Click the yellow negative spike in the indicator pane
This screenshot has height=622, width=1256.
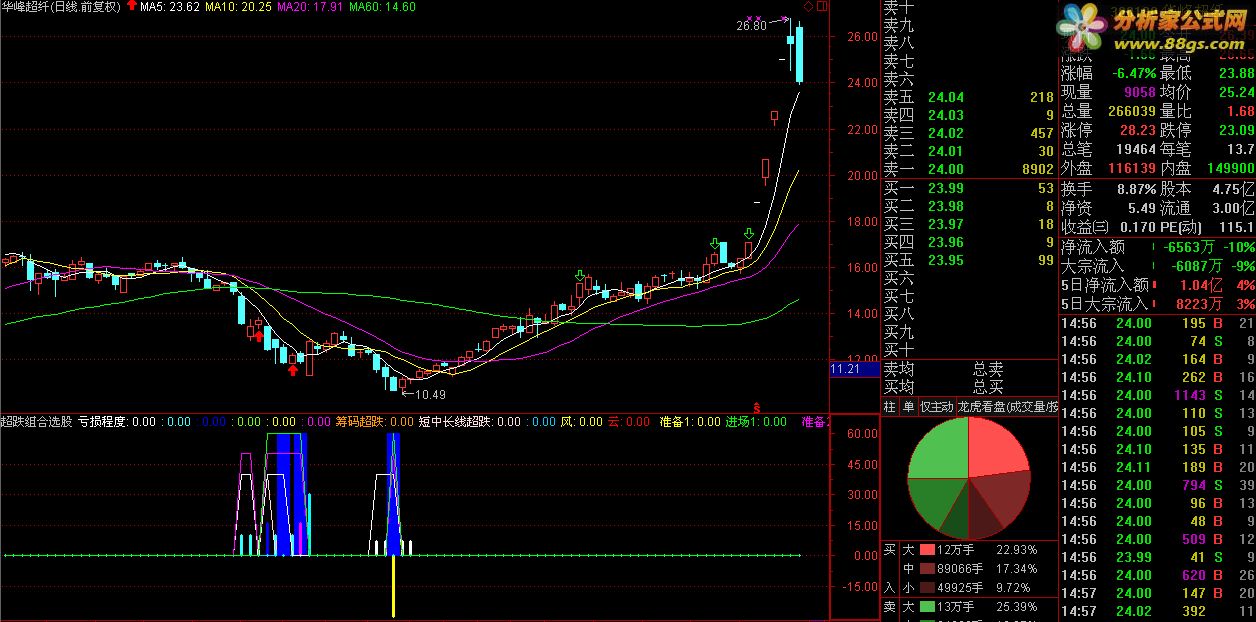pyautogui.click(x=393, y=586)
